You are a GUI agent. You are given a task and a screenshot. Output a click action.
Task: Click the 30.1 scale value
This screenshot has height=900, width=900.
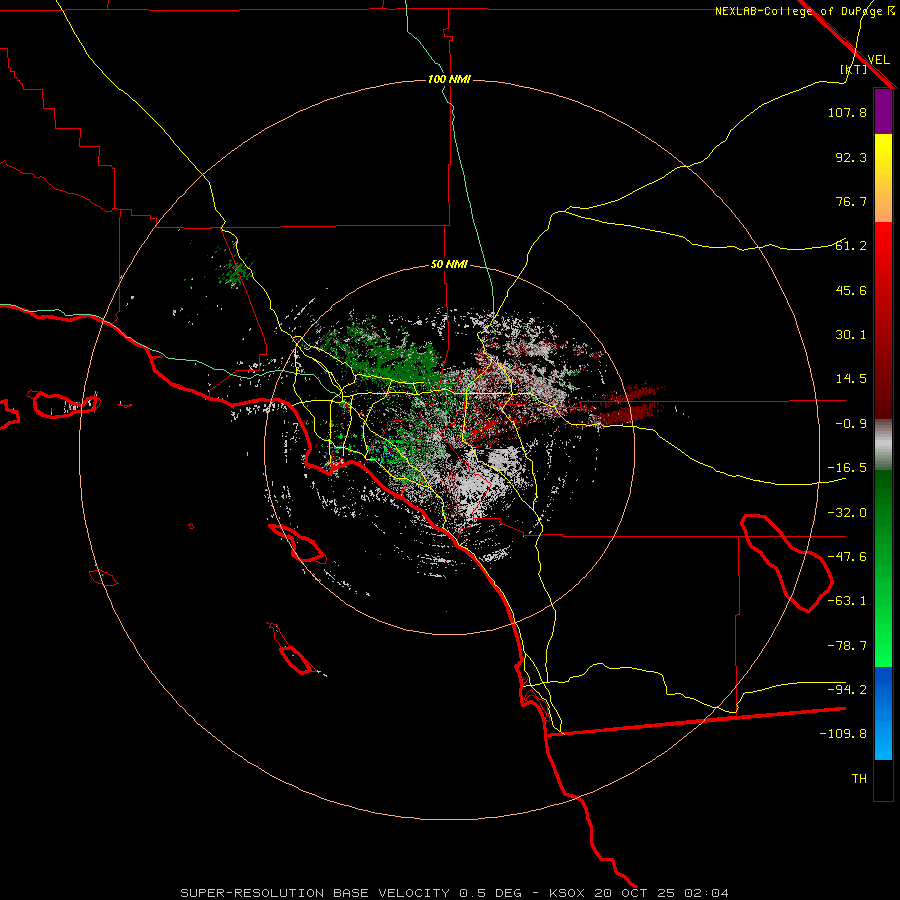pos(851,335)
